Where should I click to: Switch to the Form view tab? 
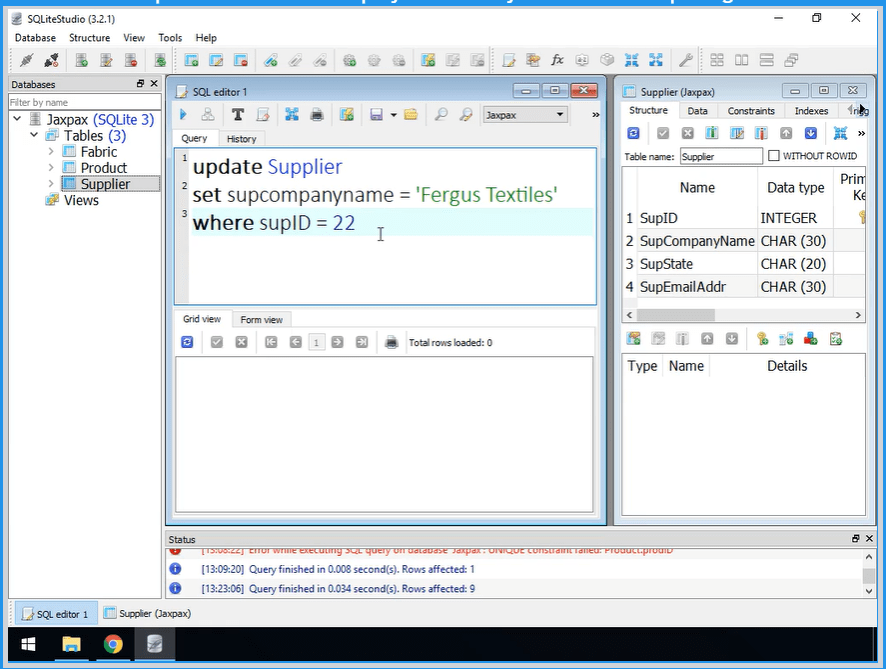(261, 320)
